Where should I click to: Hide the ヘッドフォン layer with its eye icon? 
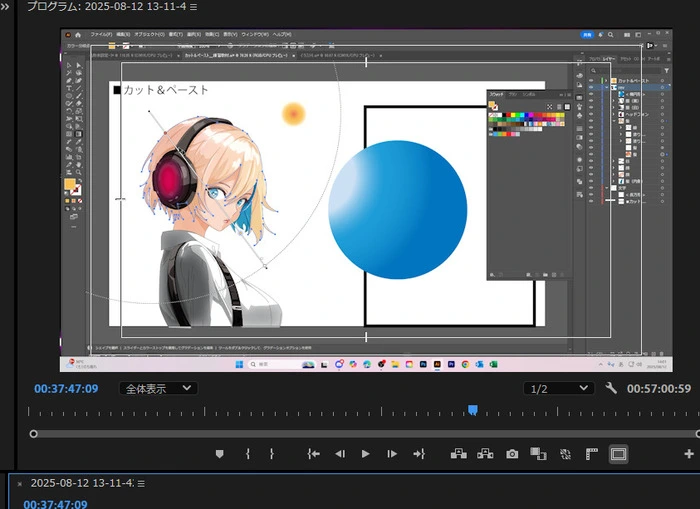[x=591, y=114]
